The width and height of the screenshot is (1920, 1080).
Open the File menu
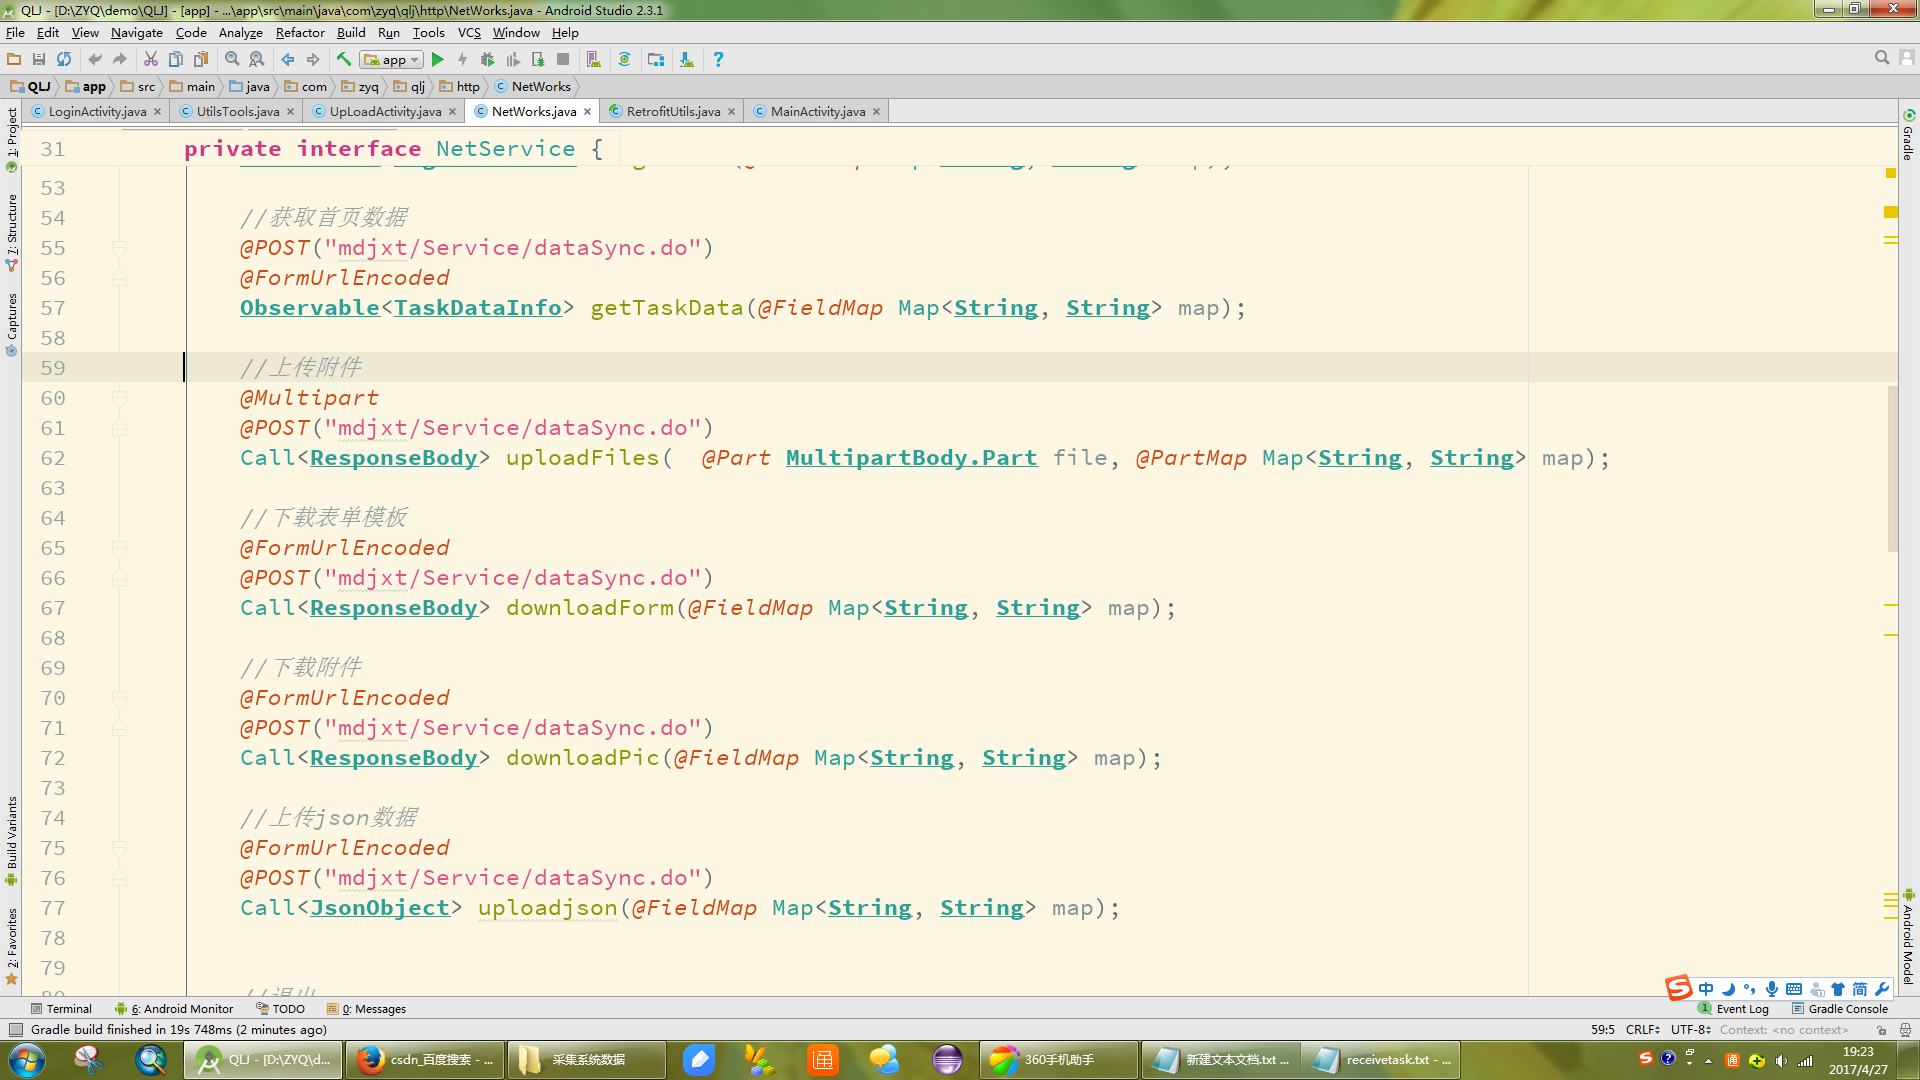point(15,33)
